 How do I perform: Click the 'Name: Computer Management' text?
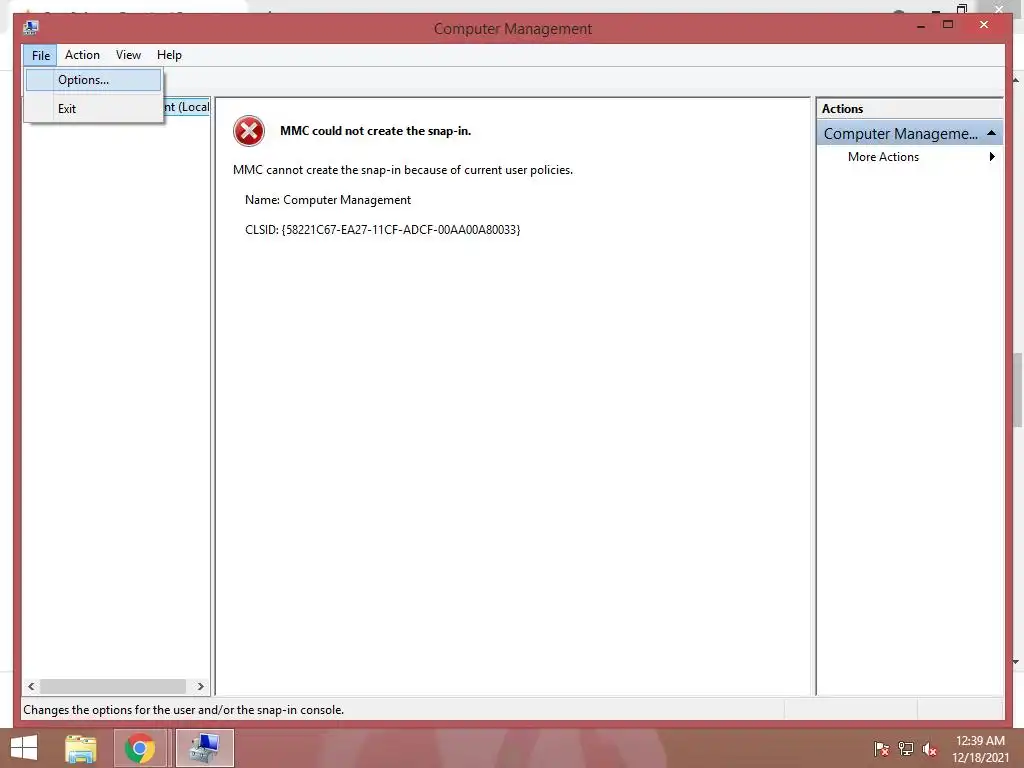328,200
